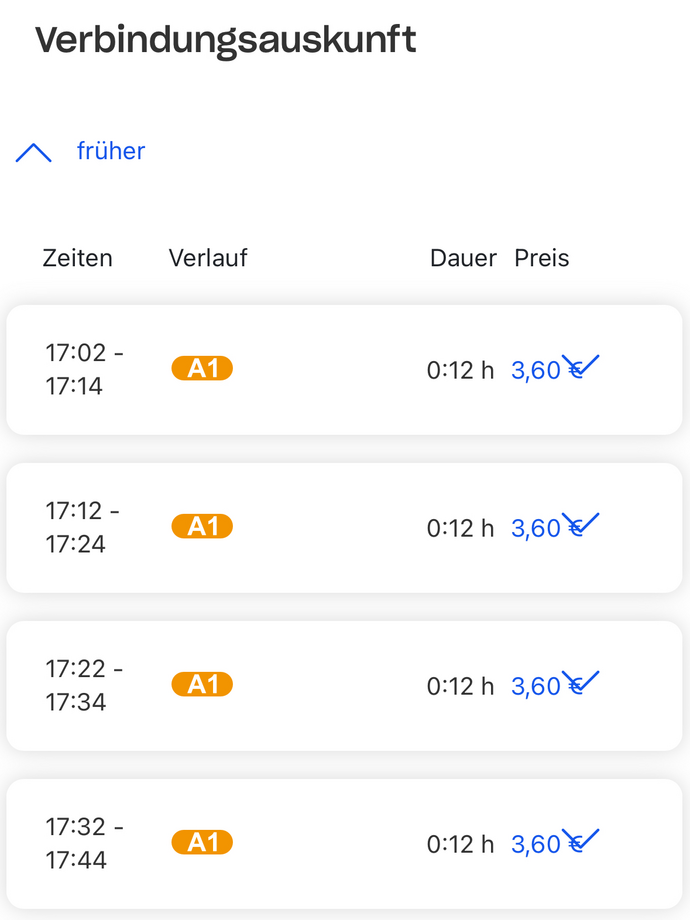Load earlier connections via 'früher' link

point(111,151)
